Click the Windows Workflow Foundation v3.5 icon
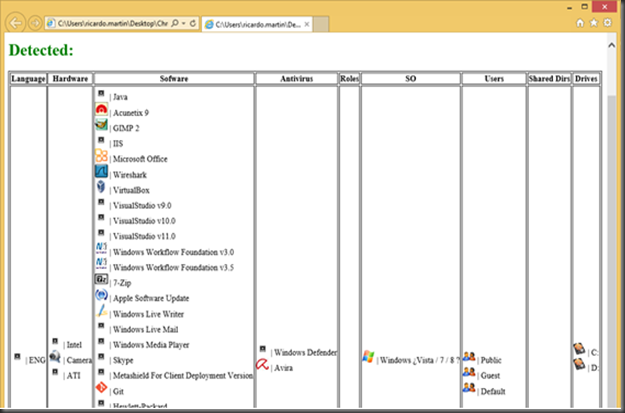This screenshot has height=413, width=625. [x=101, y=264]
